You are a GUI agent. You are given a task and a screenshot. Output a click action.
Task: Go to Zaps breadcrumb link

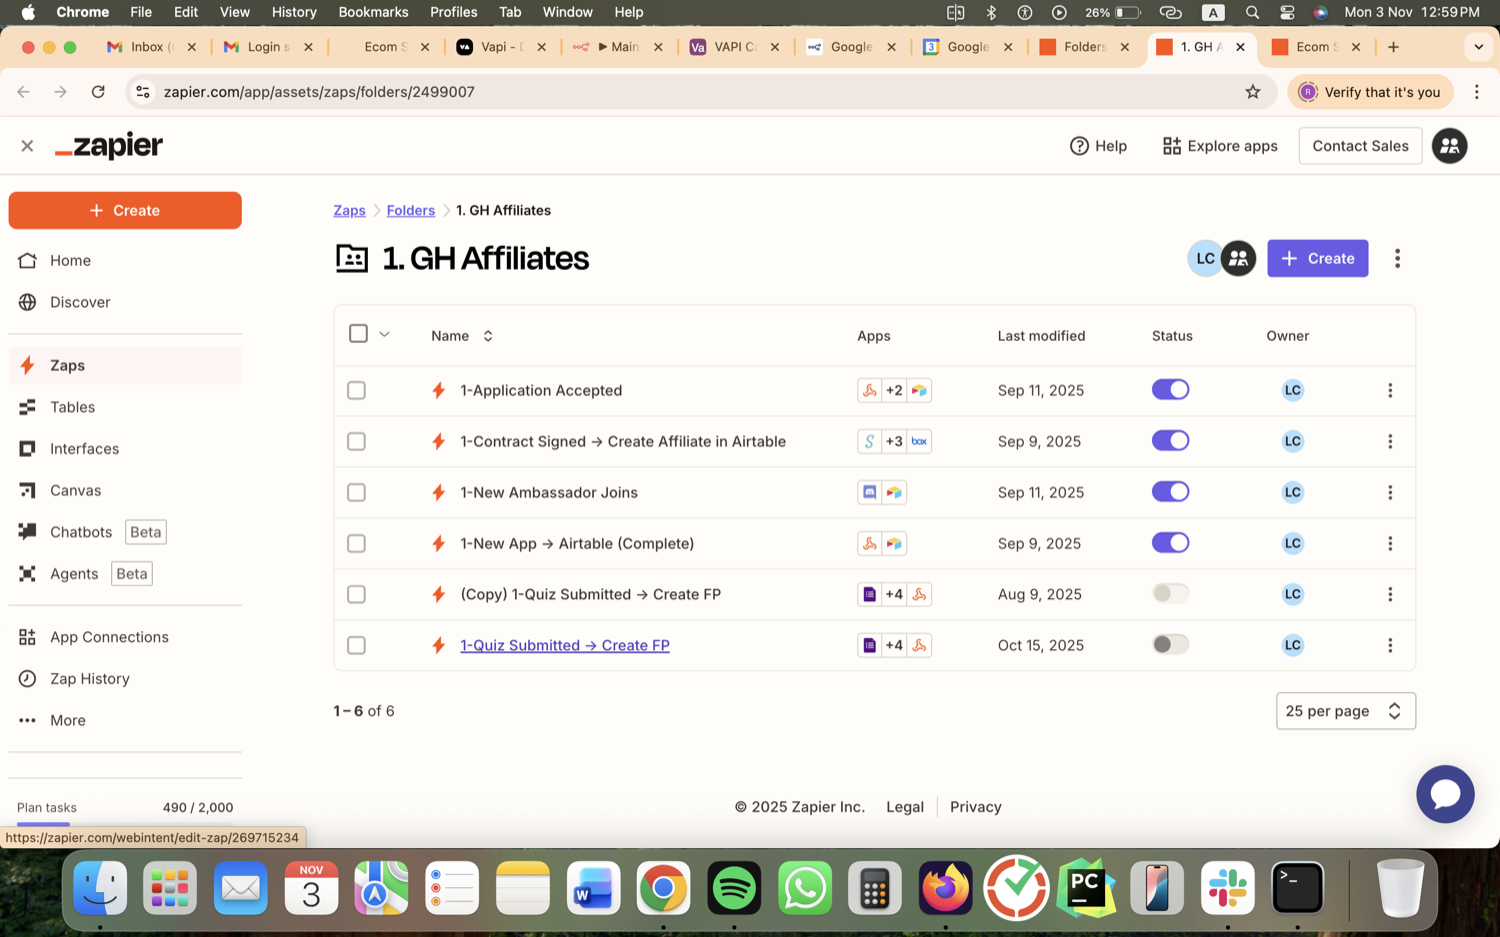click(349, 210)
